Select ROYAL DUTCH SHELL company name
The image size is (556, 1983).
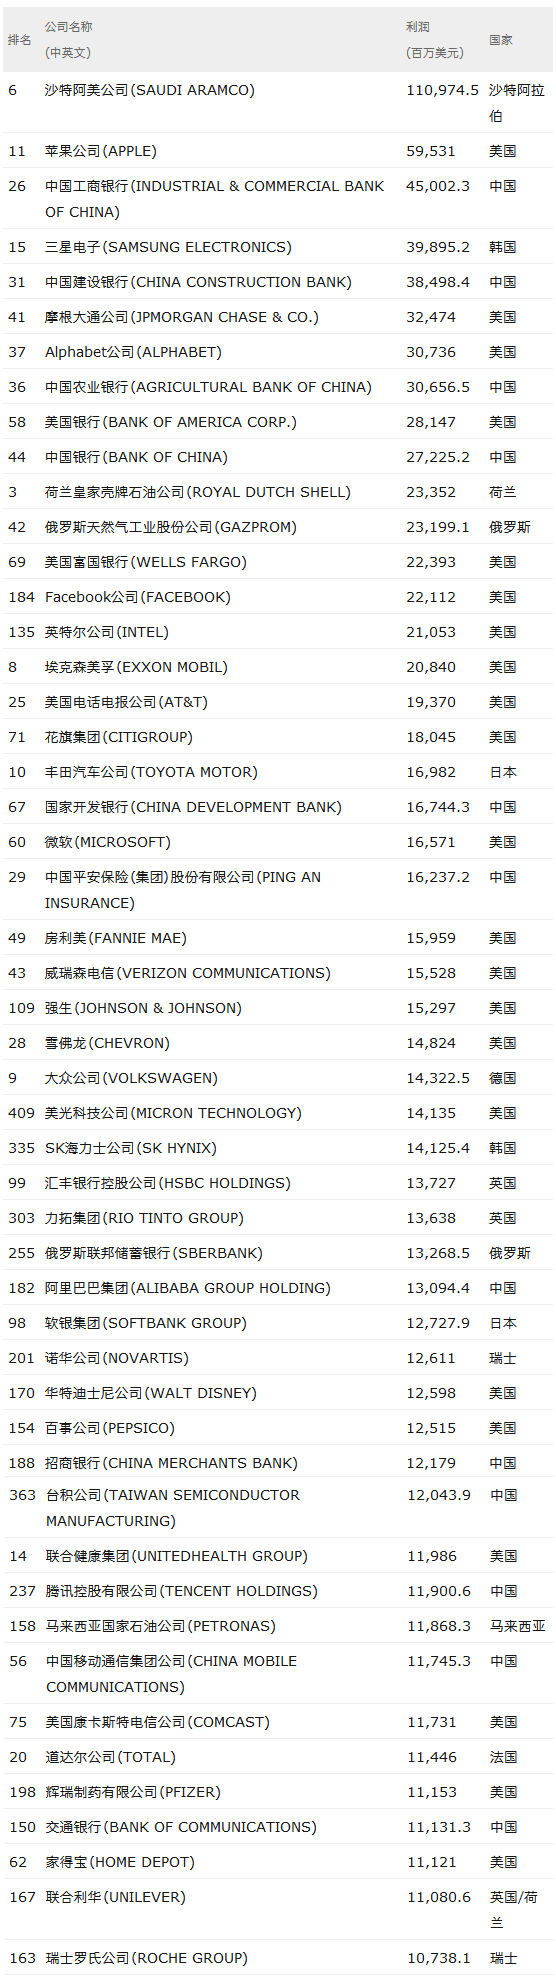pos(198,492)
